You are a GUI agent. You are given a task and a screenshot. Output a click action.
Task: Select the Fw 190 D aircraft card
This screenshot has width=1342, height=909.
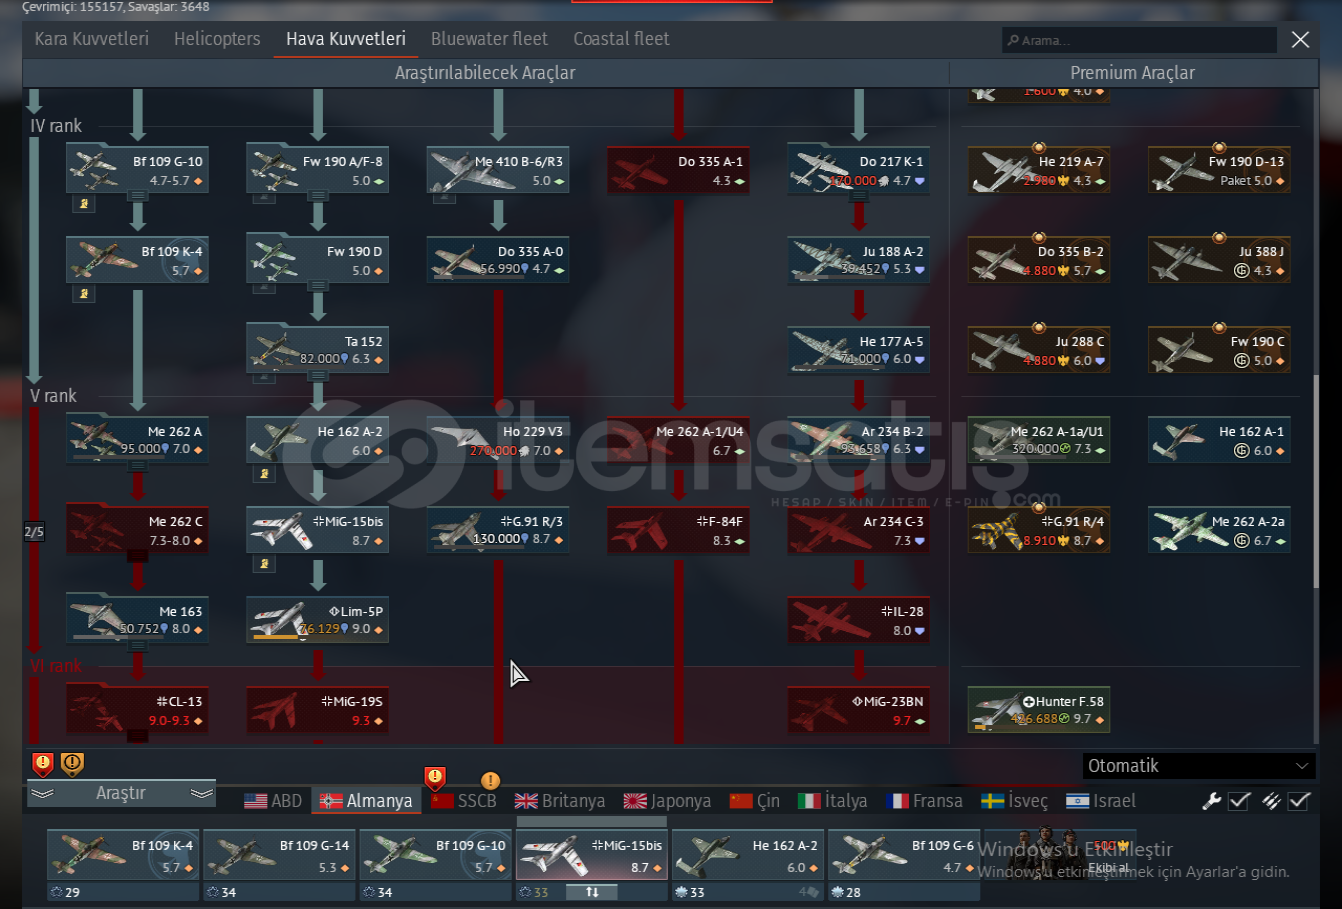point(317,259)
